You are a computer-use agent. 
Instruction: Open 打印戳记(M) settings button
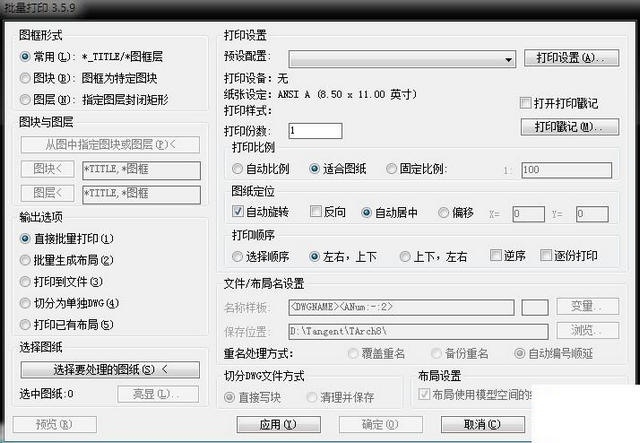point(570,127)
